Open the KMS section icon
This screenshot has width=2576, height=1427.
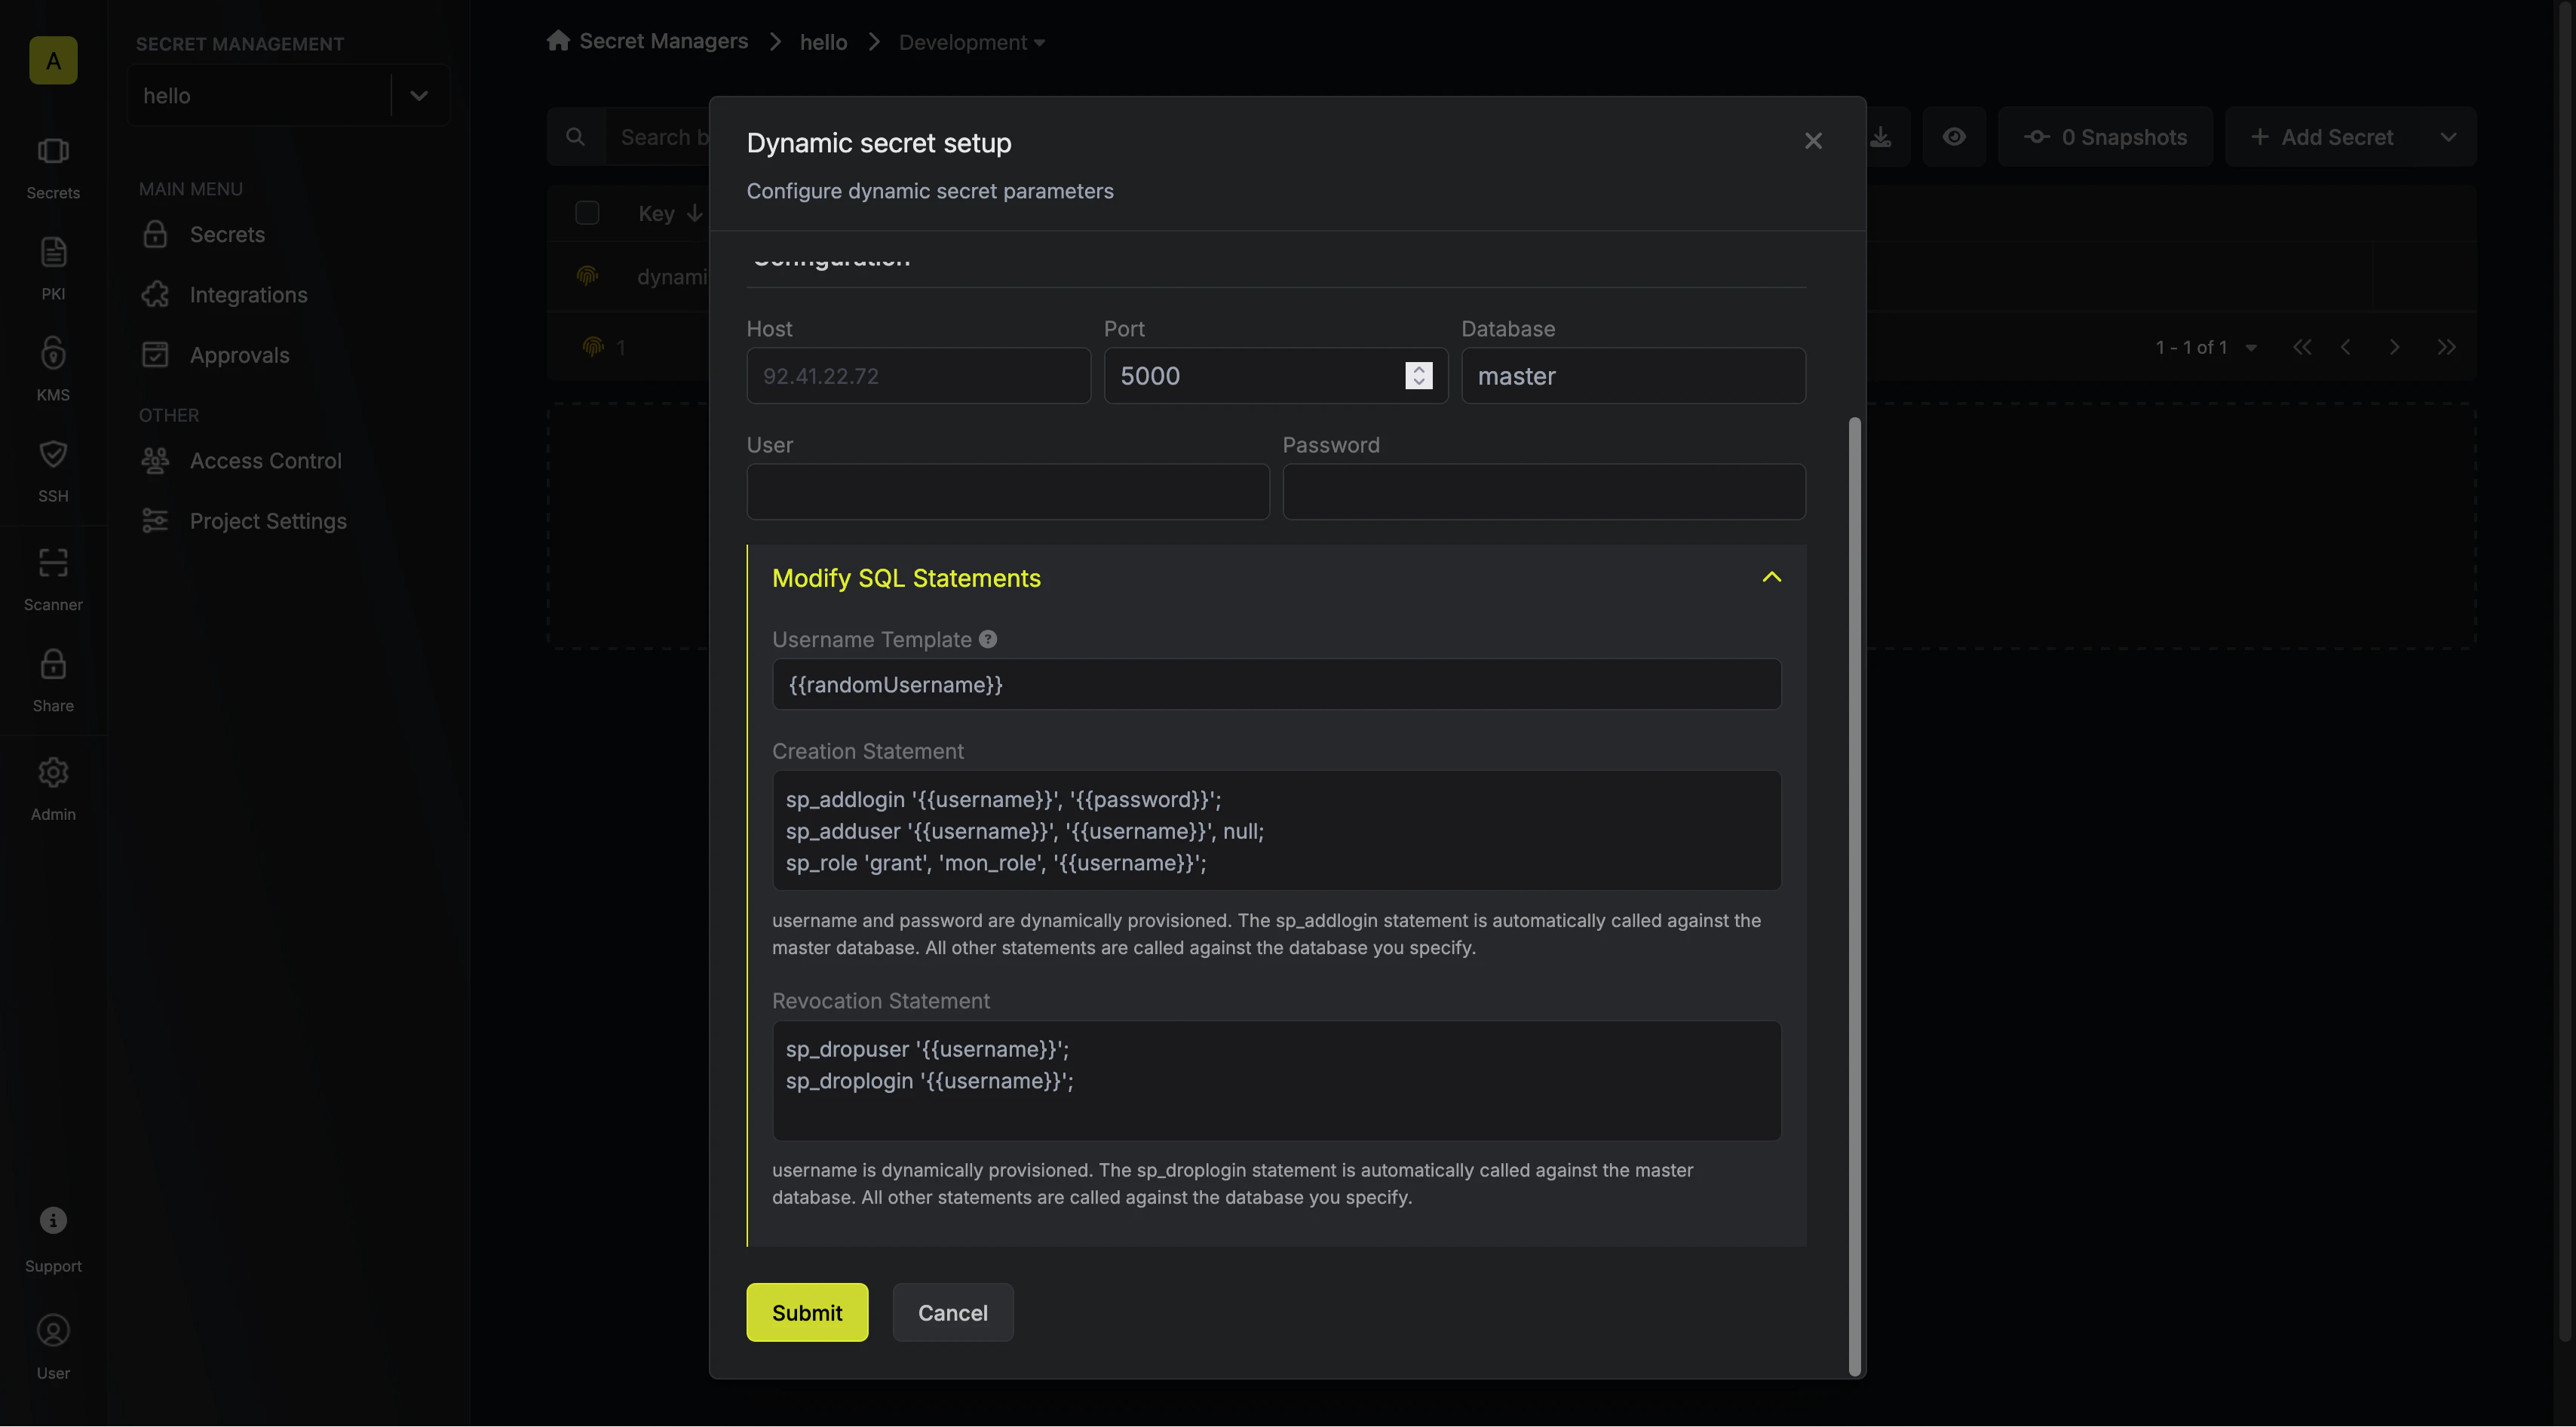click(53, 353)
